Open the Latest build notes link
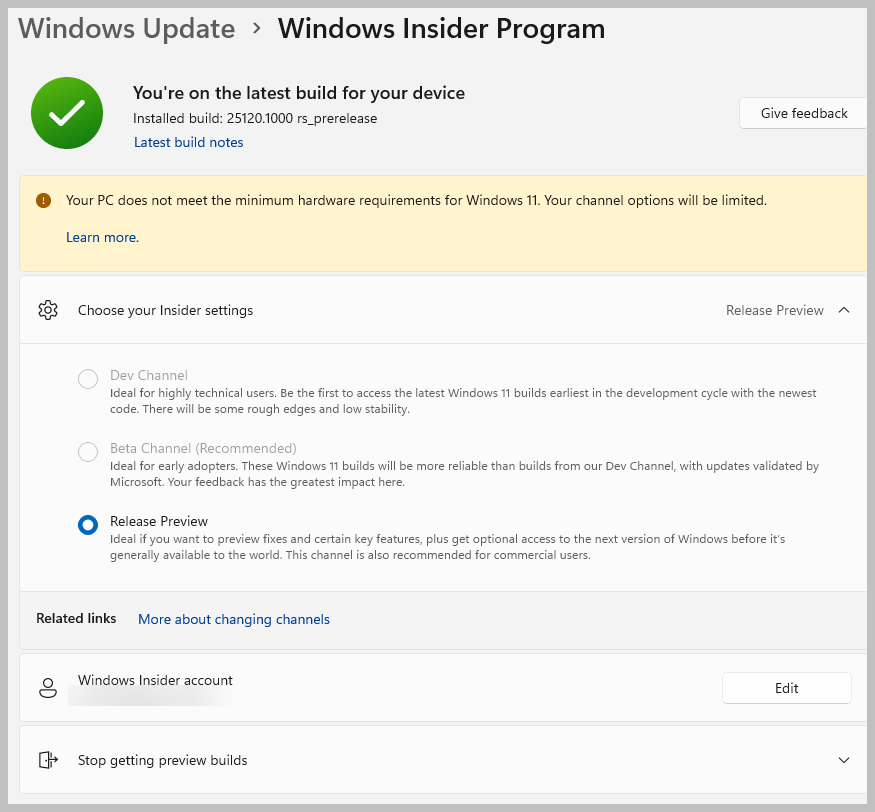Screen dimensions: 875x812 coord(189,142)
